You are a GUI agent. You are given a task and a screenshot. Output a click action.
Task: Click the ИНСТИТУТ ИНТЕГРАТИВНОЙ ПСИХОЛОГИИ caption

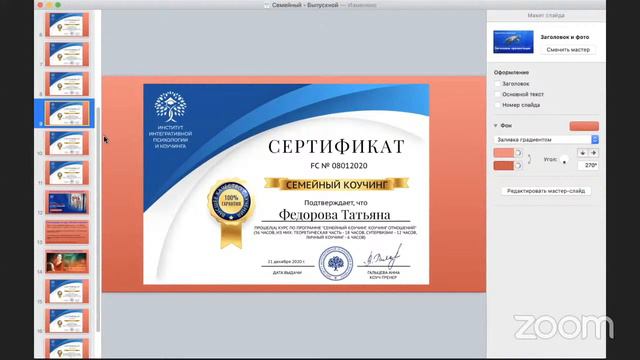pyautogui.click(x=170, y=137)
